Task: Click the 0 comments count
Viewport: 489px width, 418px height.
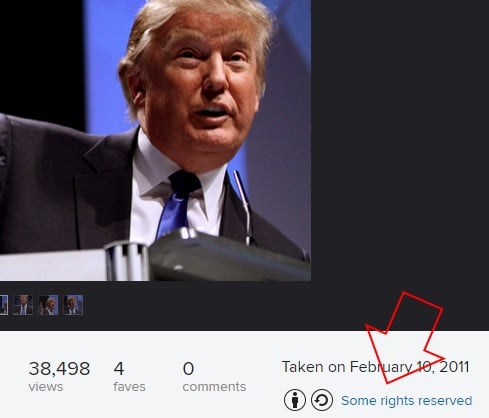Action: (x=188, y=369)
